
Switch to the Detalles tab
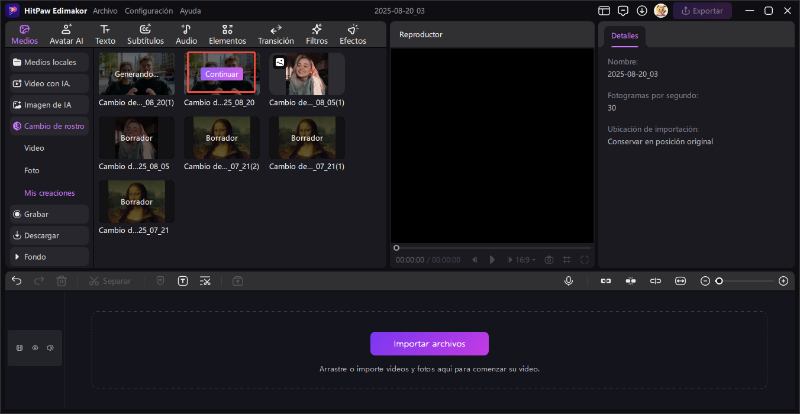pos(624,36)
